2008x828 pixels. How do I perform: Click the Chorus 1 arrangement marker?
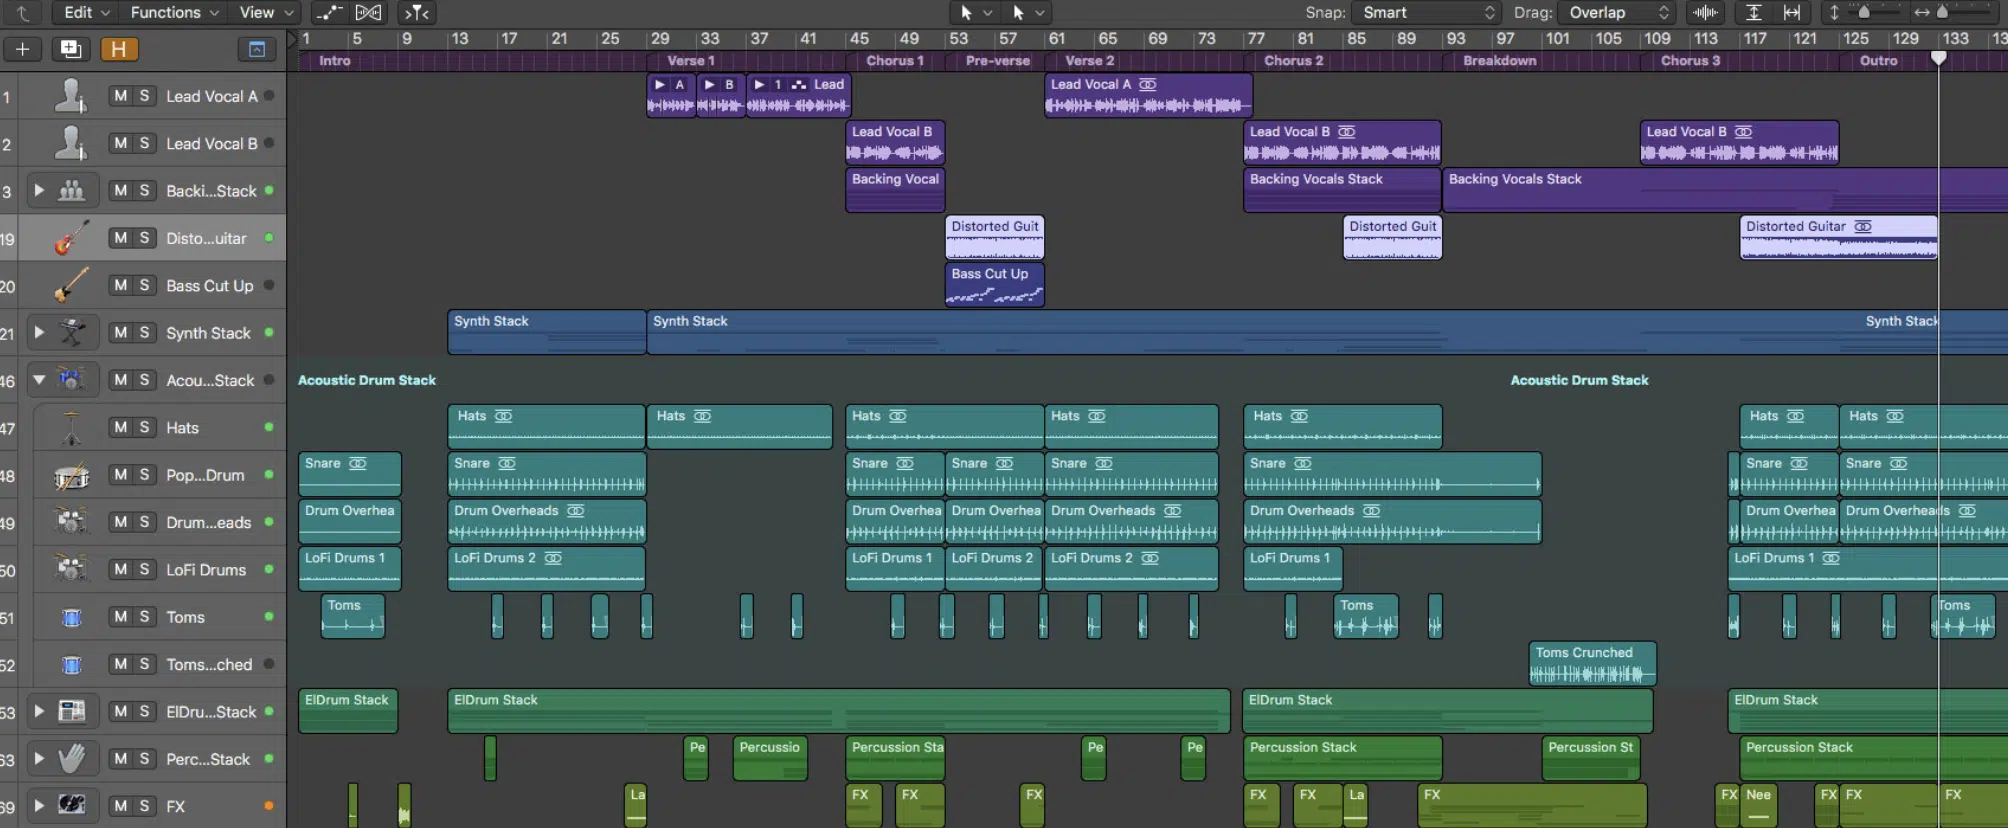pos(895,60)
